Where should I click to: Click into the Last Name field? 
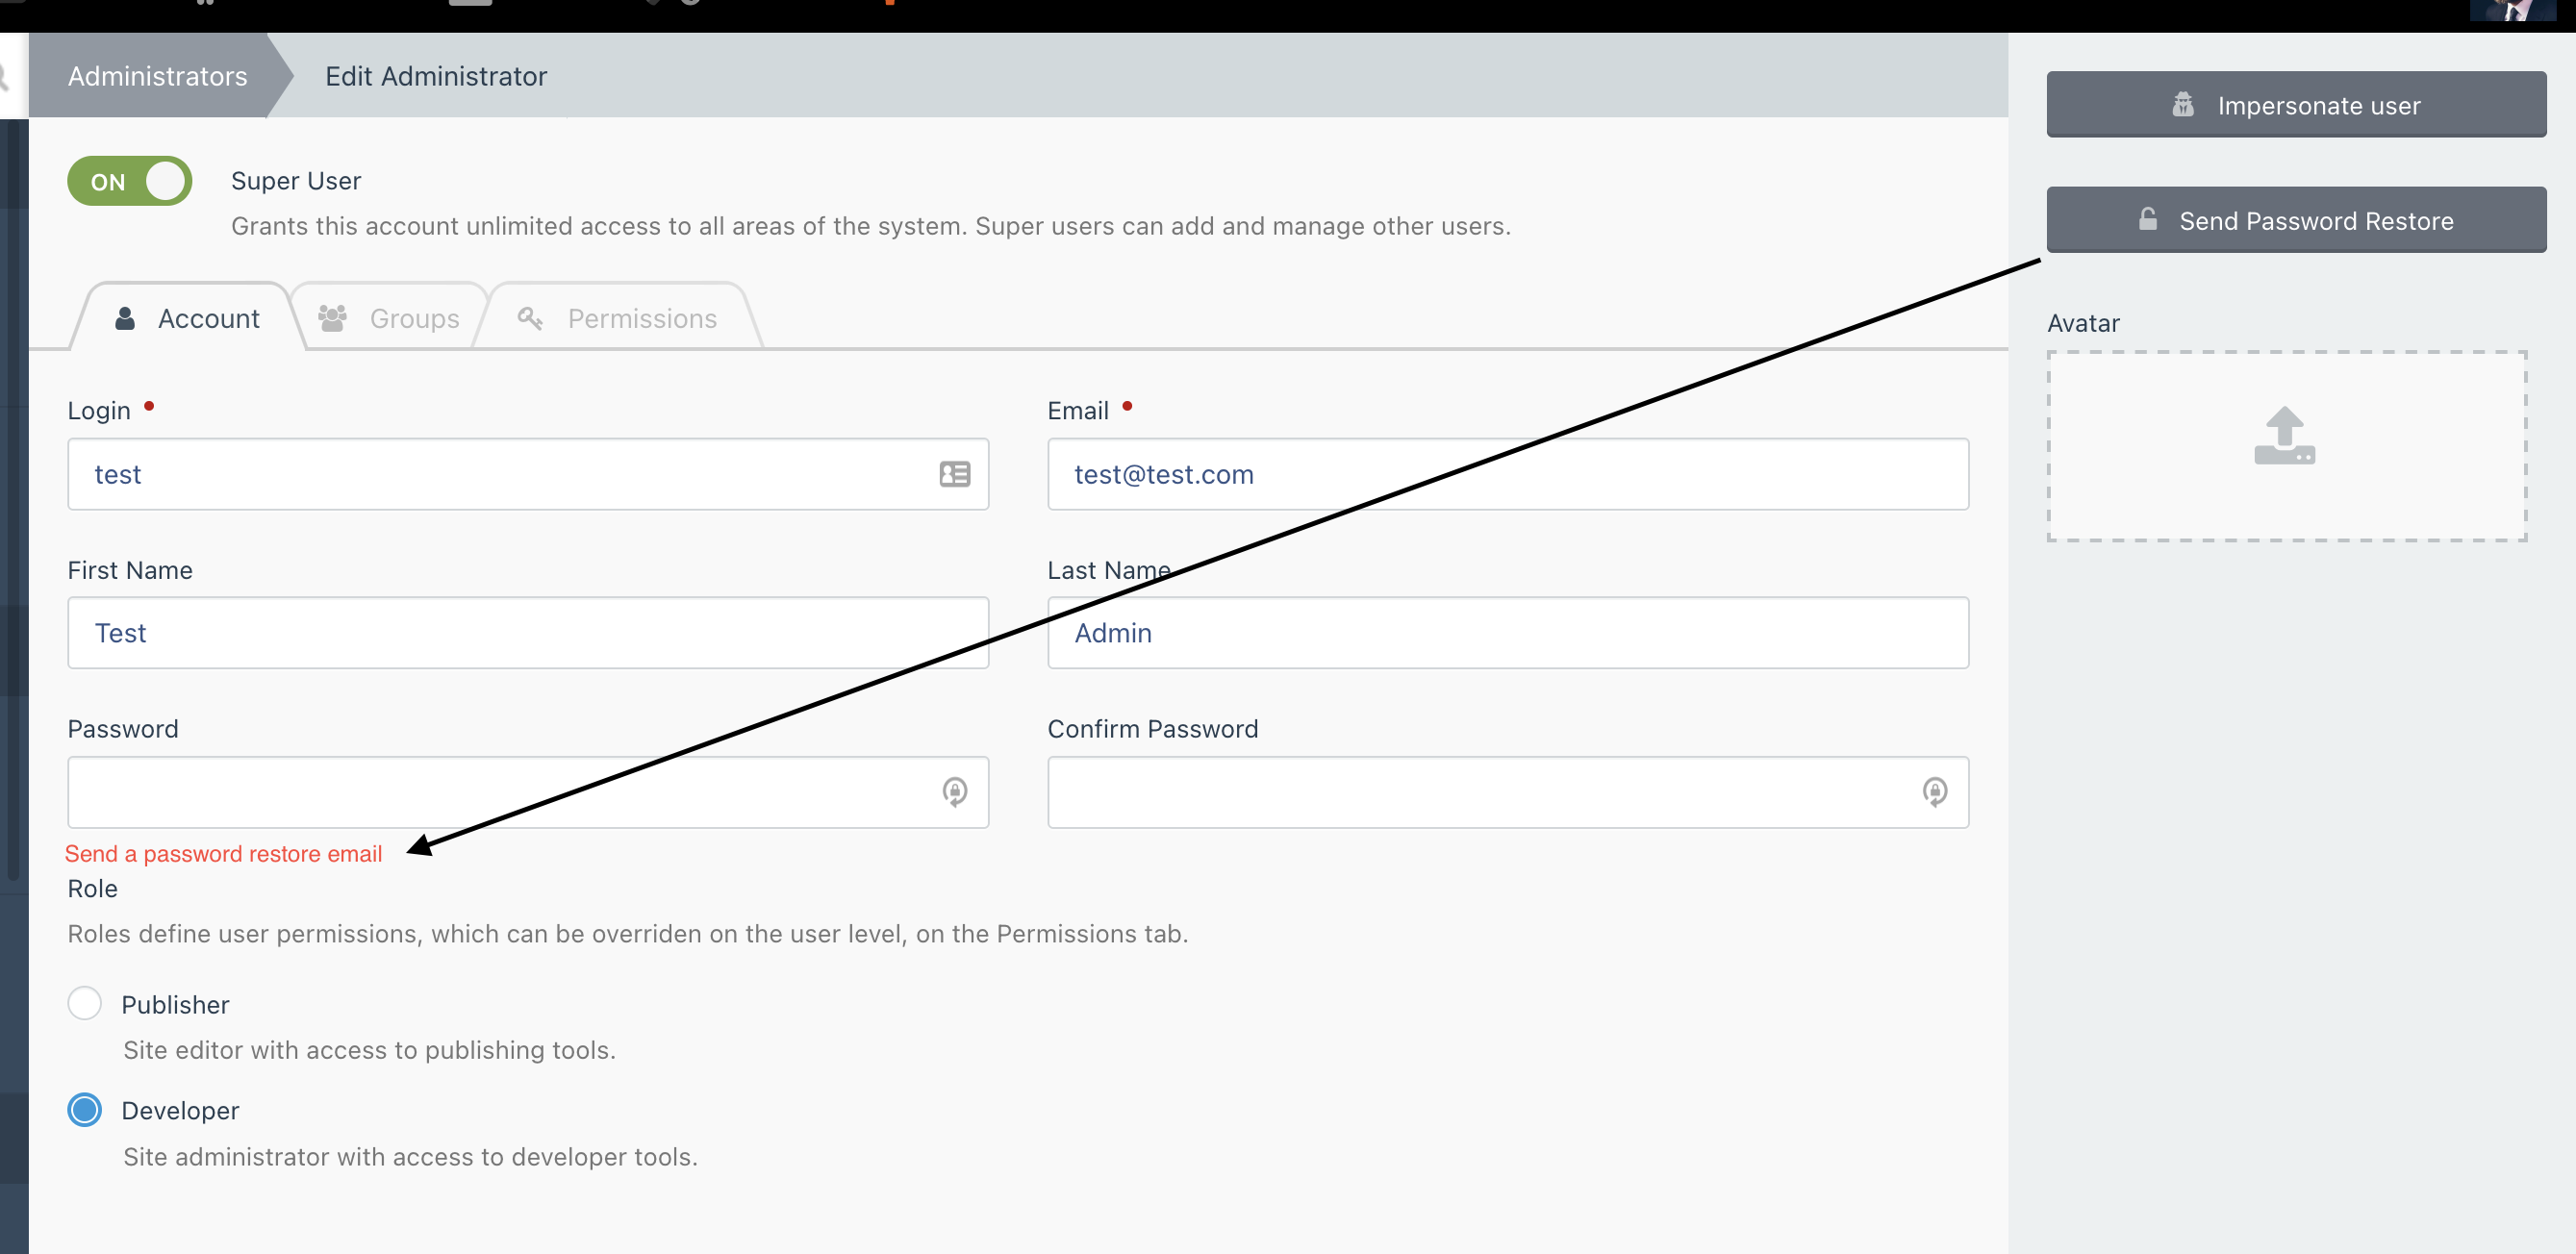[x=1507, y=633]
